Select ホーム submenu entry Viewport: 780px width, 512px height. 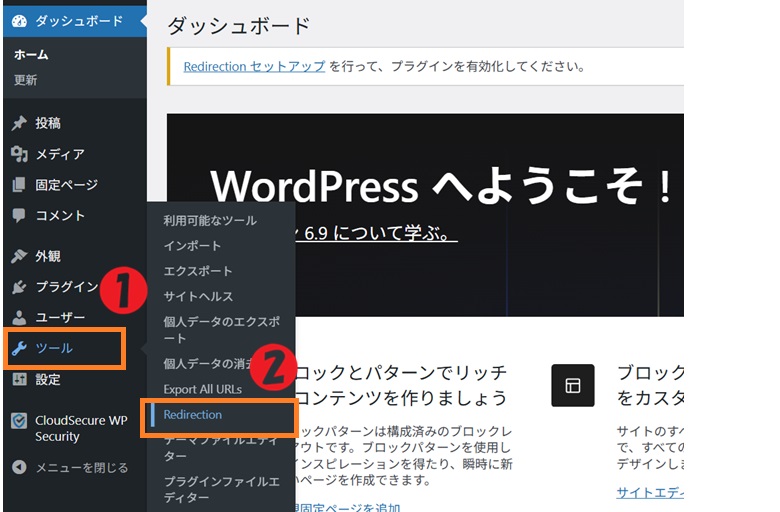(31, 55)
